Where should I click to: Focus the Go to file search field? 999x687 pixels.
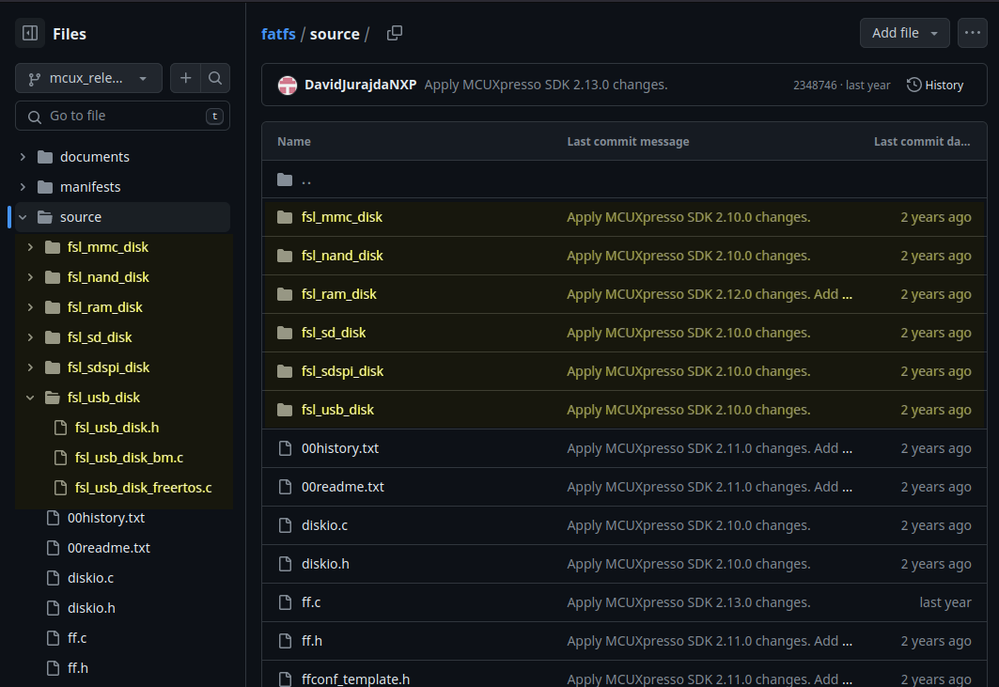click(120, 116)
